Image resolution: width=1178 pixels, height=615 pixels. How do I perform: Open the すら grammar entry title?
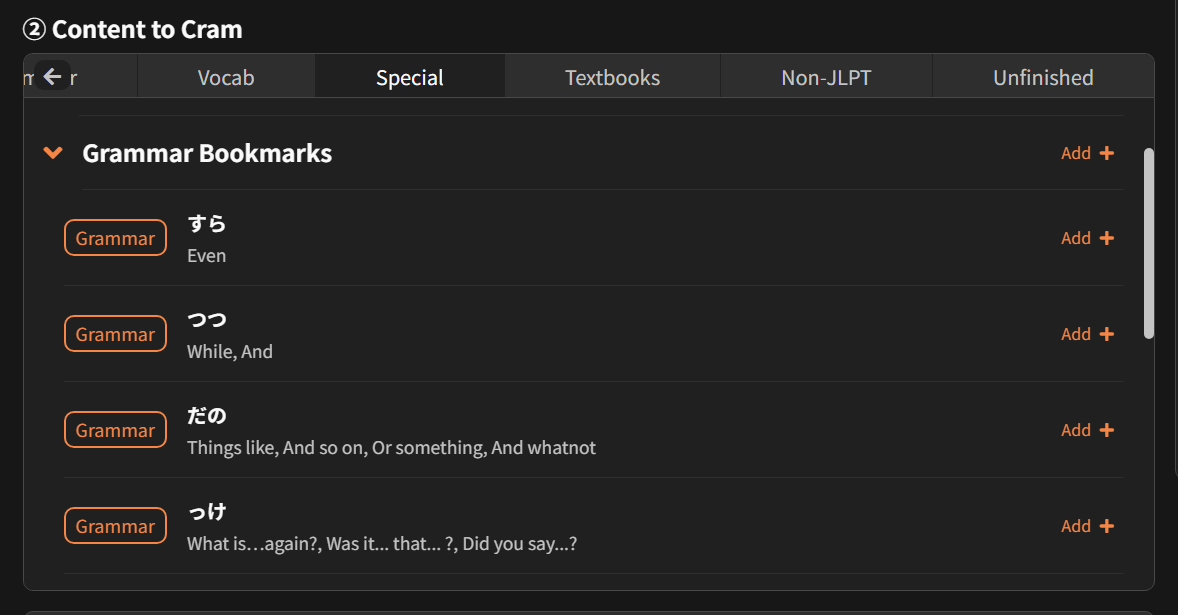point(207,223)
